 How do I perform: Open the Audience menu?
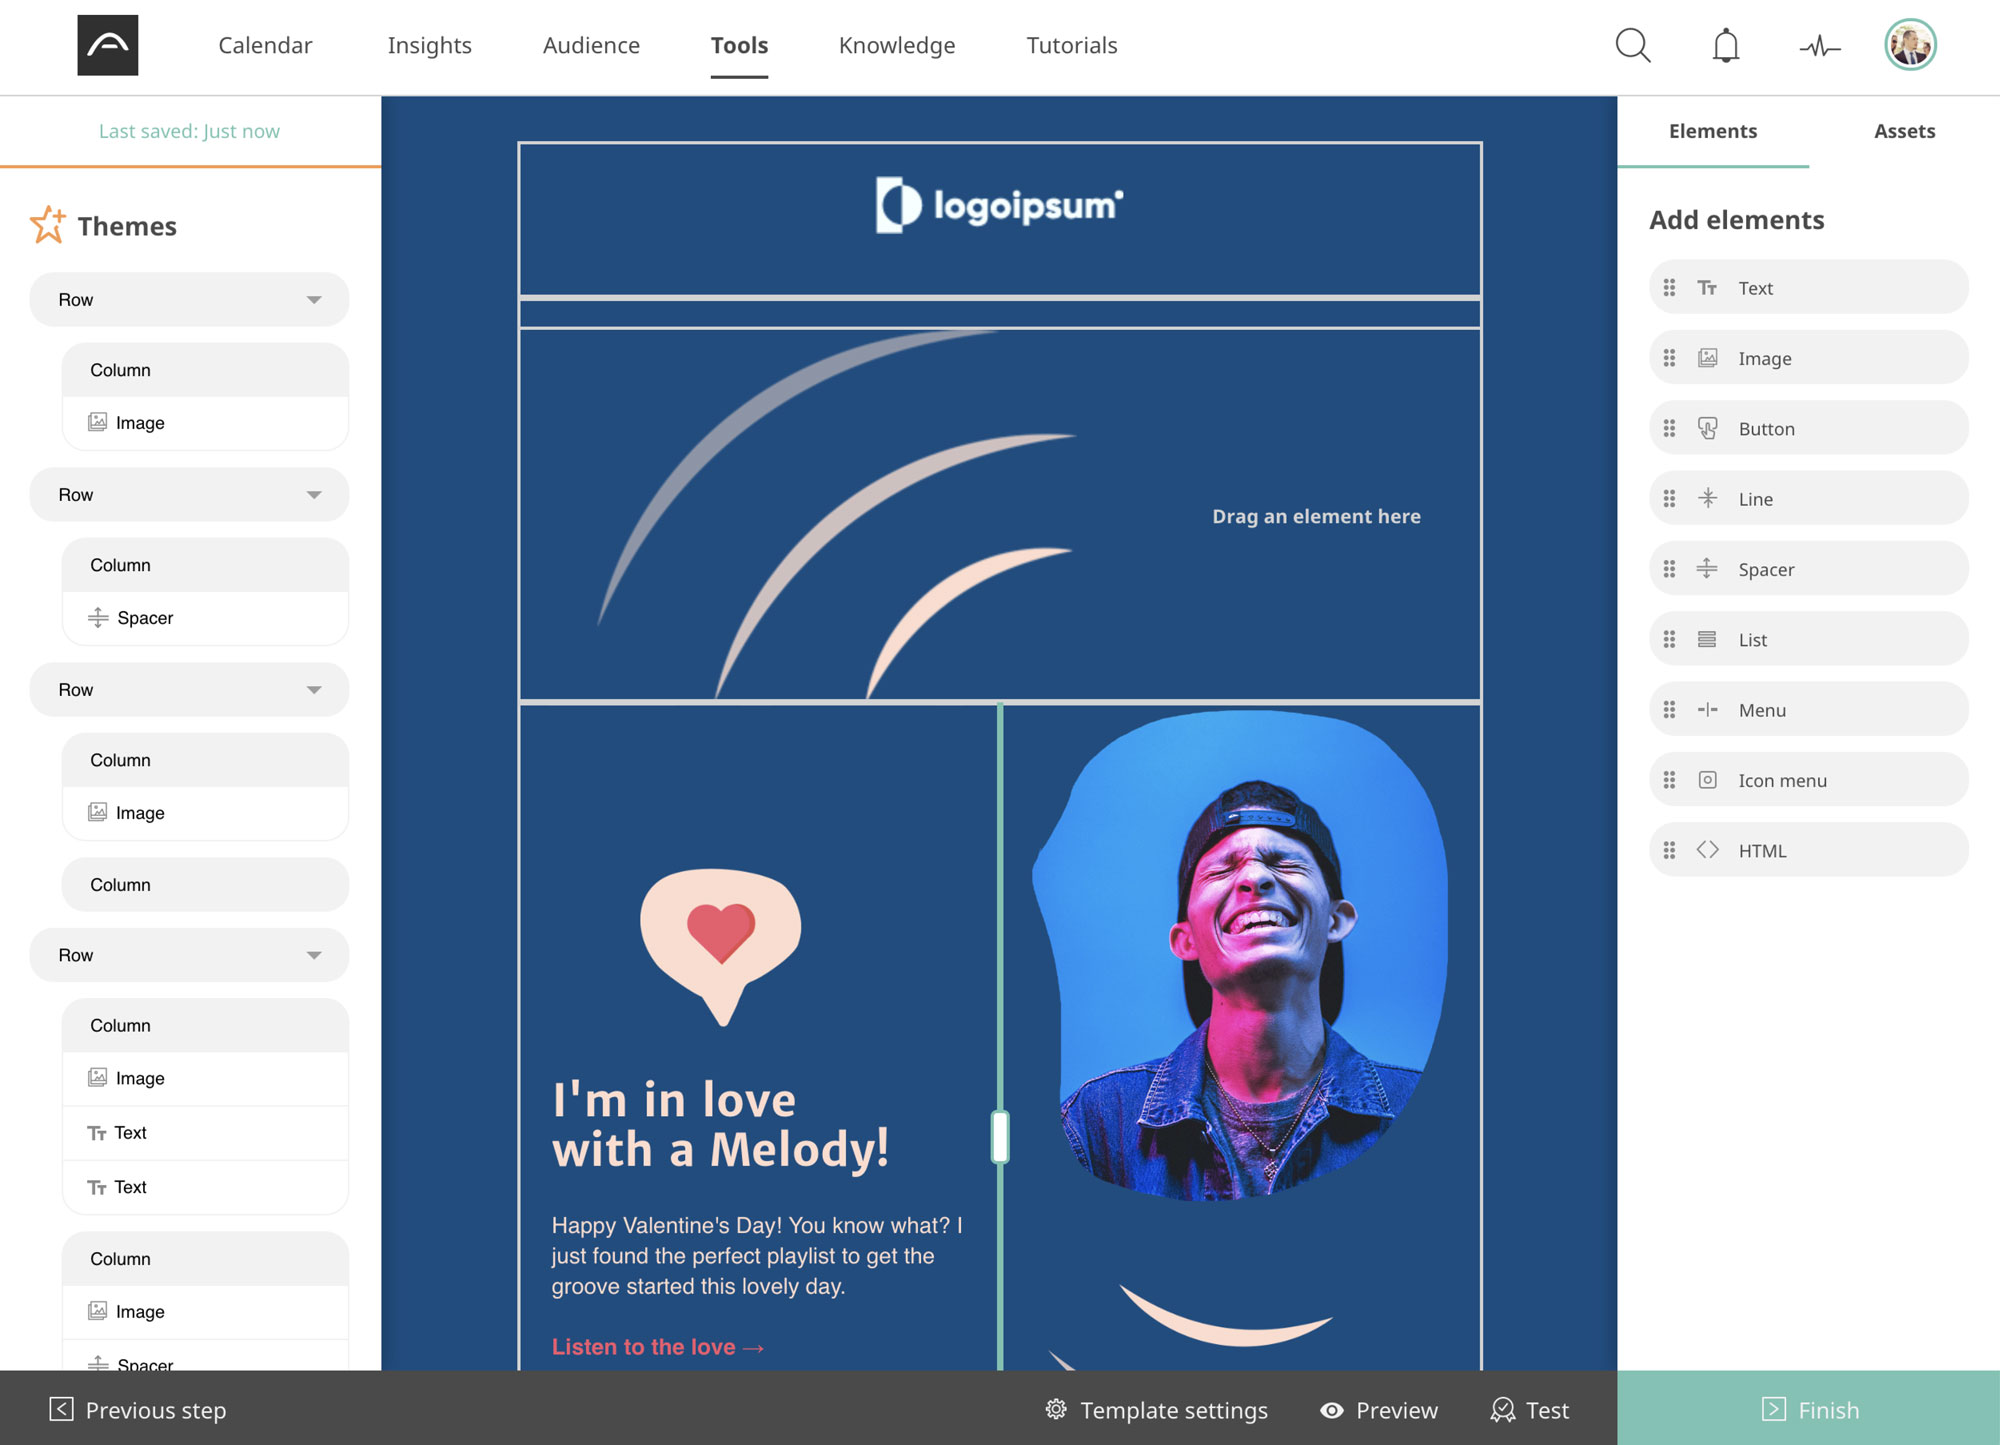(591, 45)
